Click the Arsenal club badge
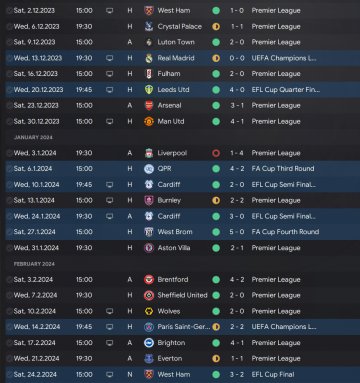This screenshot has height=383, width=360. click(x=149, y=106)
